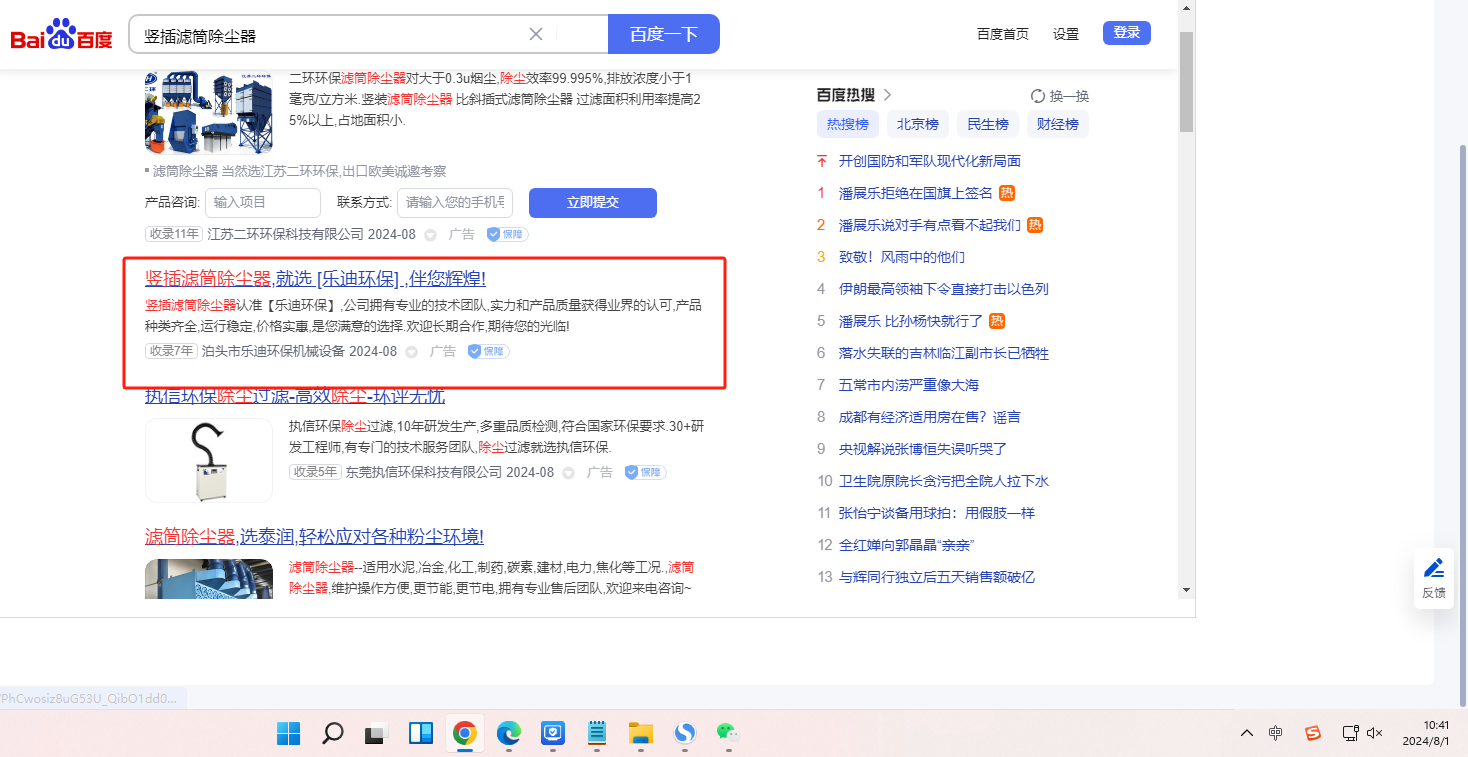Select the 财经榜 tab
This screenshot has width=1468, height=757.
click(x=1057, y=125)
